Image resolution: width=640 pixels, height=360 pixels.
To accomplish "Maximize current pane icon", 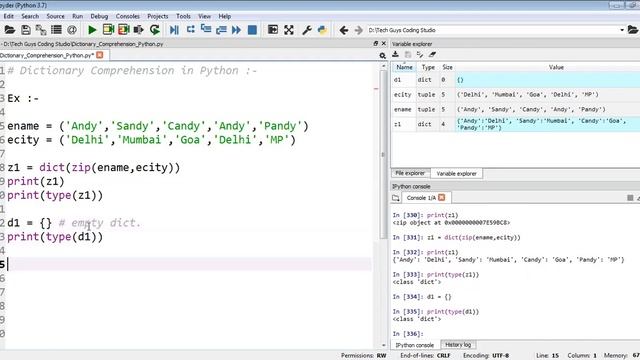I will pos(273,30).
